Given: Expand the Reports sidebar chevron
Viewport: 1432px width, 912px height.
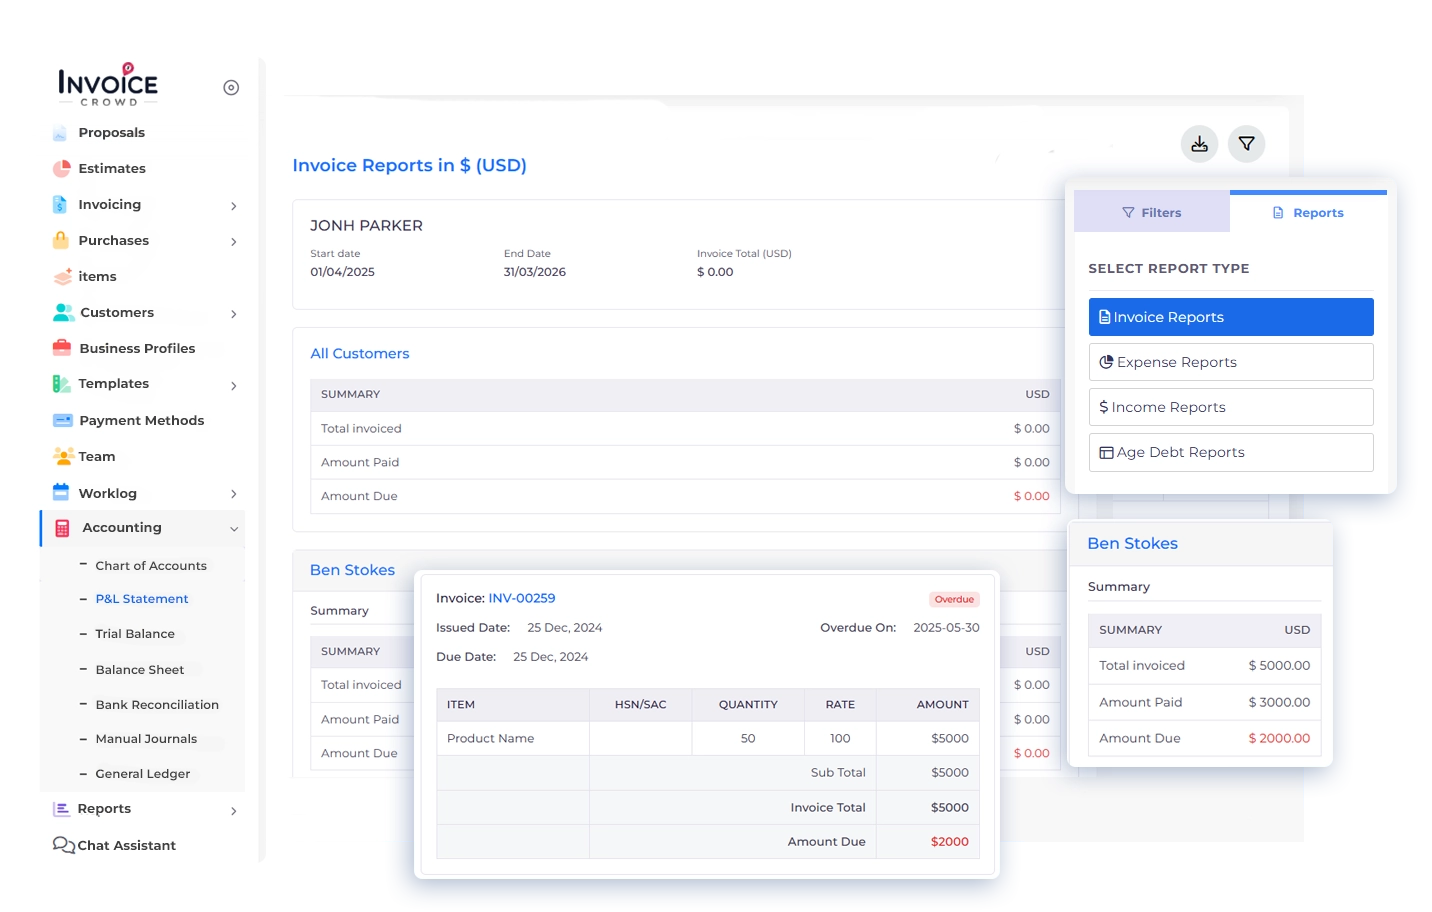Looking at the screenshot, I should (x=234, y=811).
